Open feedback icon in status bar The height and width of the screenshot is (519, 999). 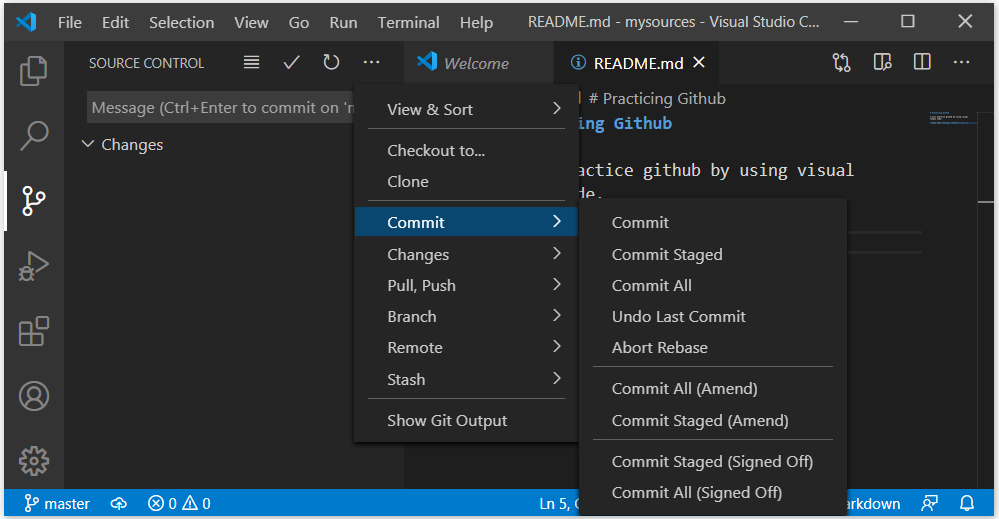(x=929, y=504)
